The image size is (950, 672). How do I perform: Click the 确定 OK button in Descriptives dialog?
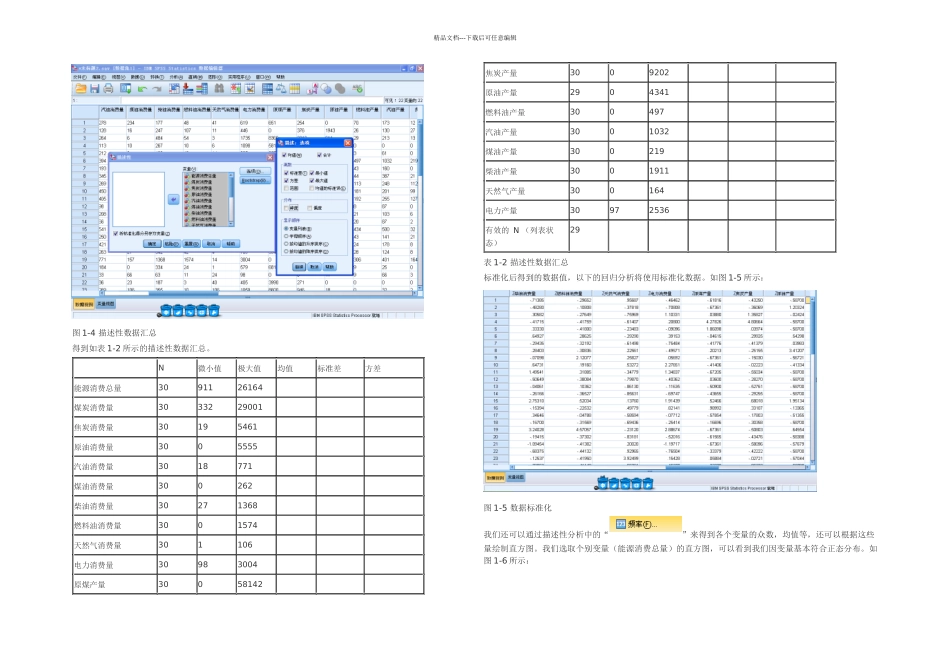152,244
